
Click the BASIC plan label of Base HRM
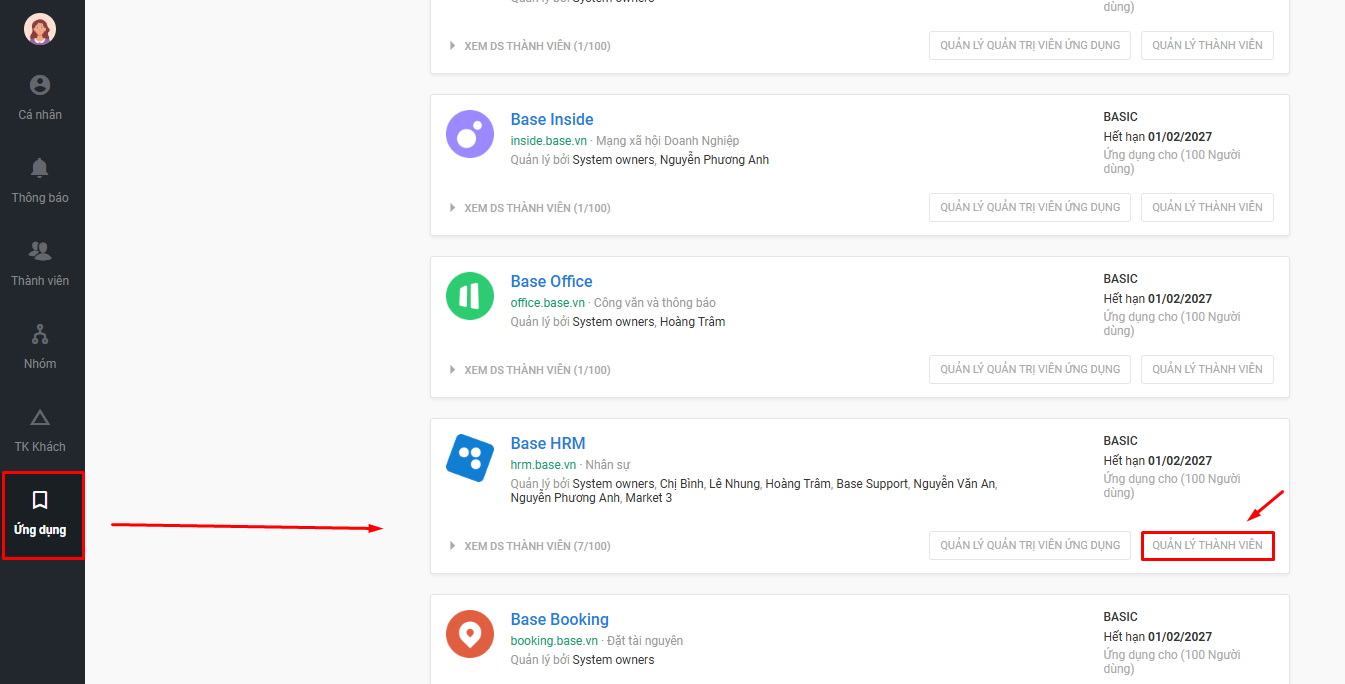click(1120, 441)
